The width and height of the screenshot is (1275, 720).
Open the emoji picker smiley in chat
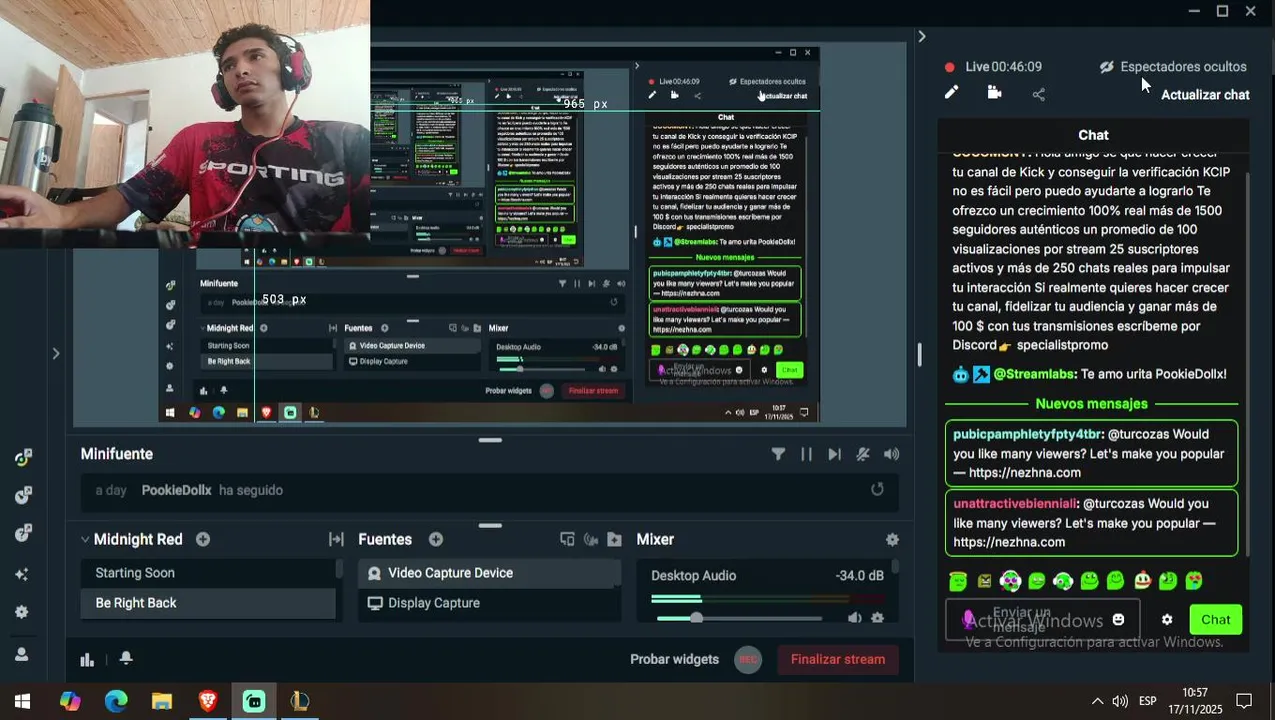coord(1118,620)
